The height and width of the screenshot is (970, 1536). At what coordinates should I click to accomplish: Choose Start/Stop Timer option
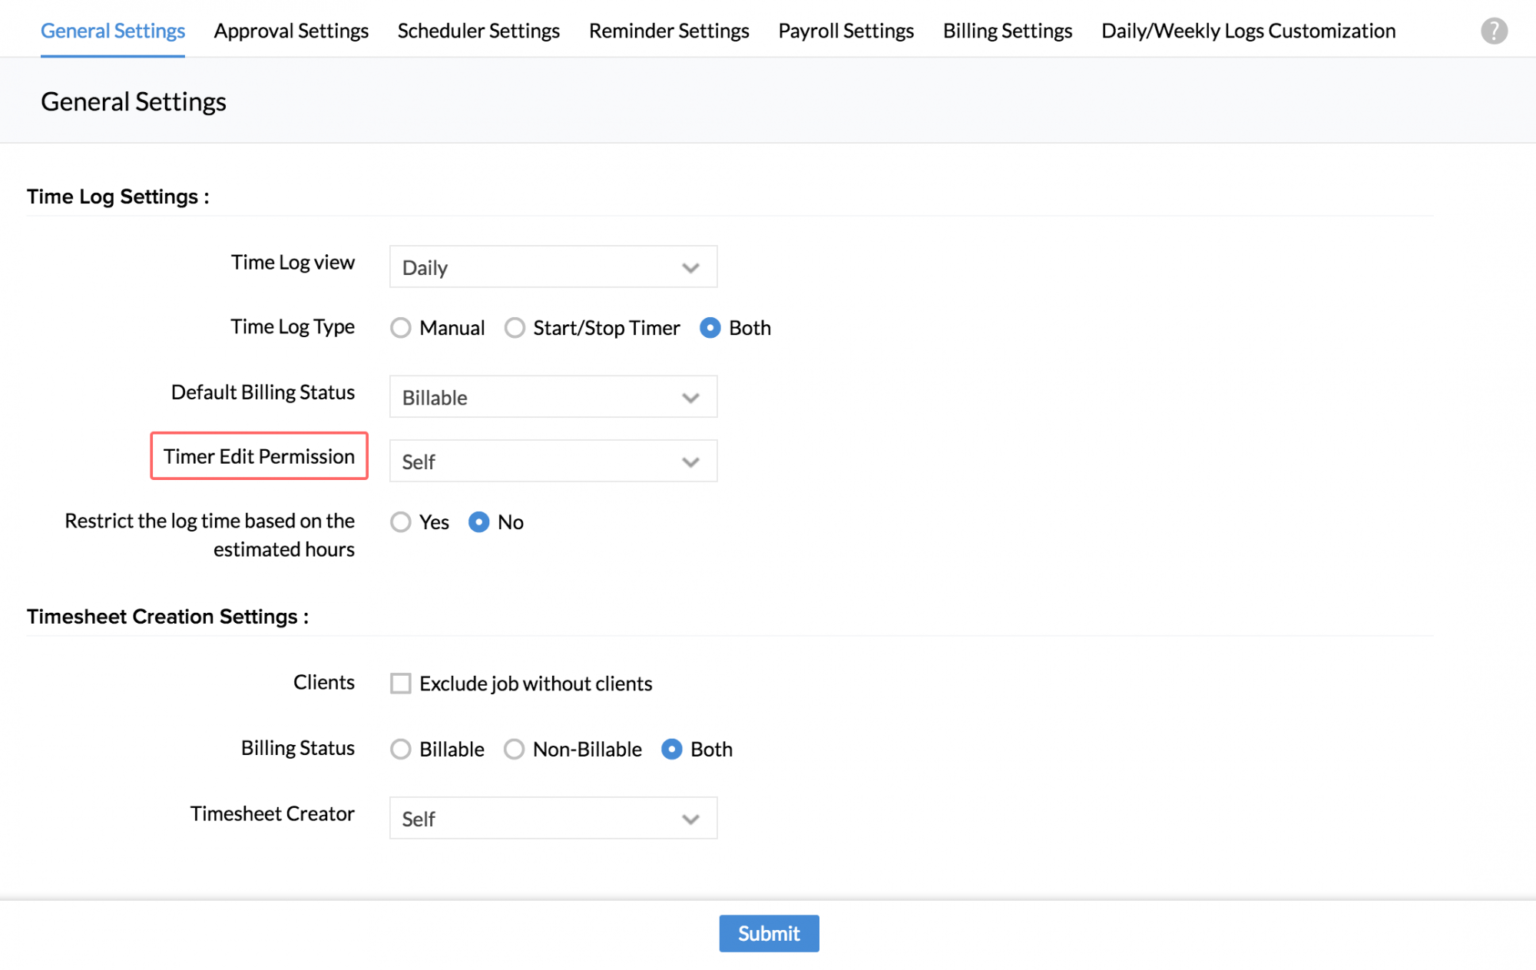point(515,327)
